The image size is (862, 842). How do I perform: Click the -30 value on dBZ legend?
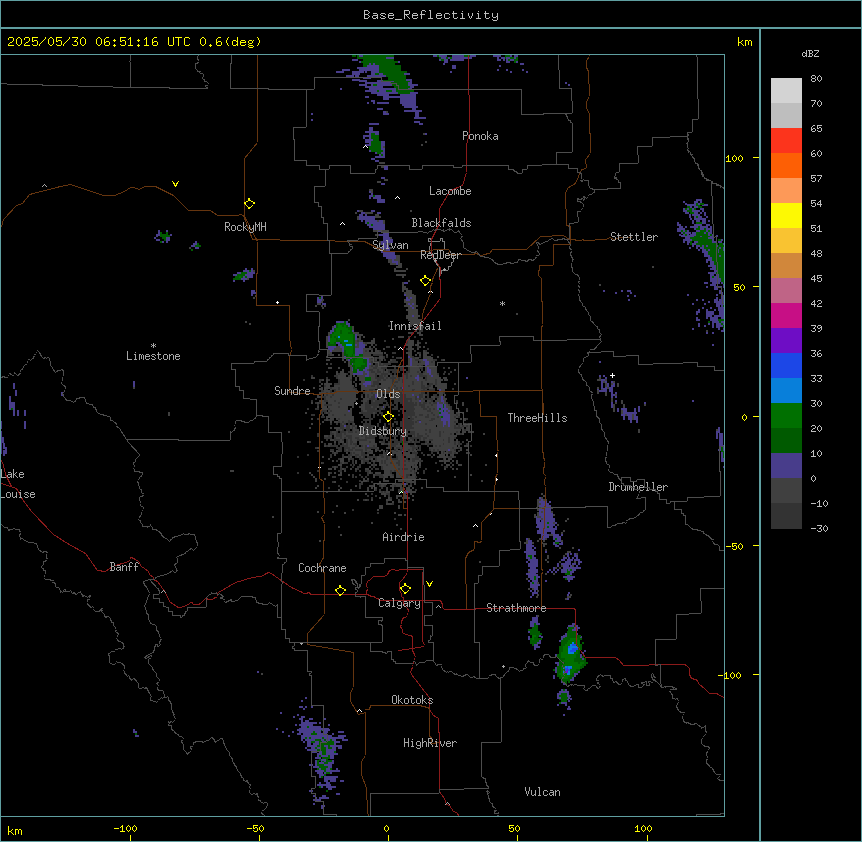click(x=819, y=528)
